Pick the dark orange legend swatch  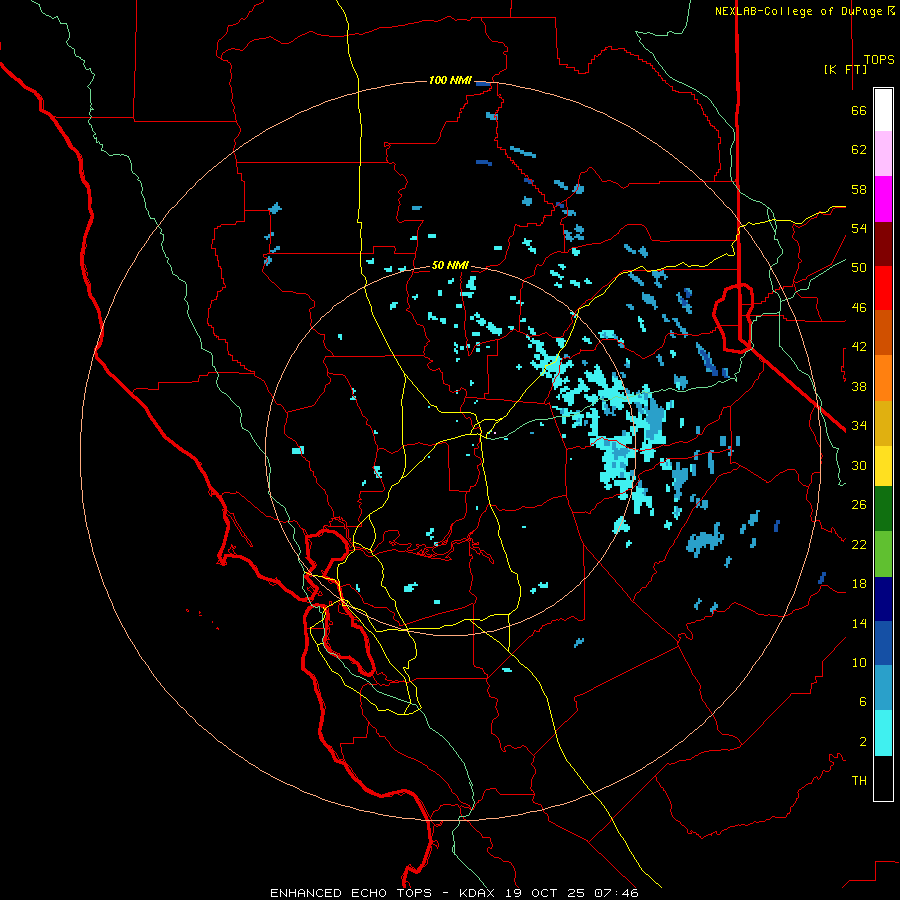point(883,332)
